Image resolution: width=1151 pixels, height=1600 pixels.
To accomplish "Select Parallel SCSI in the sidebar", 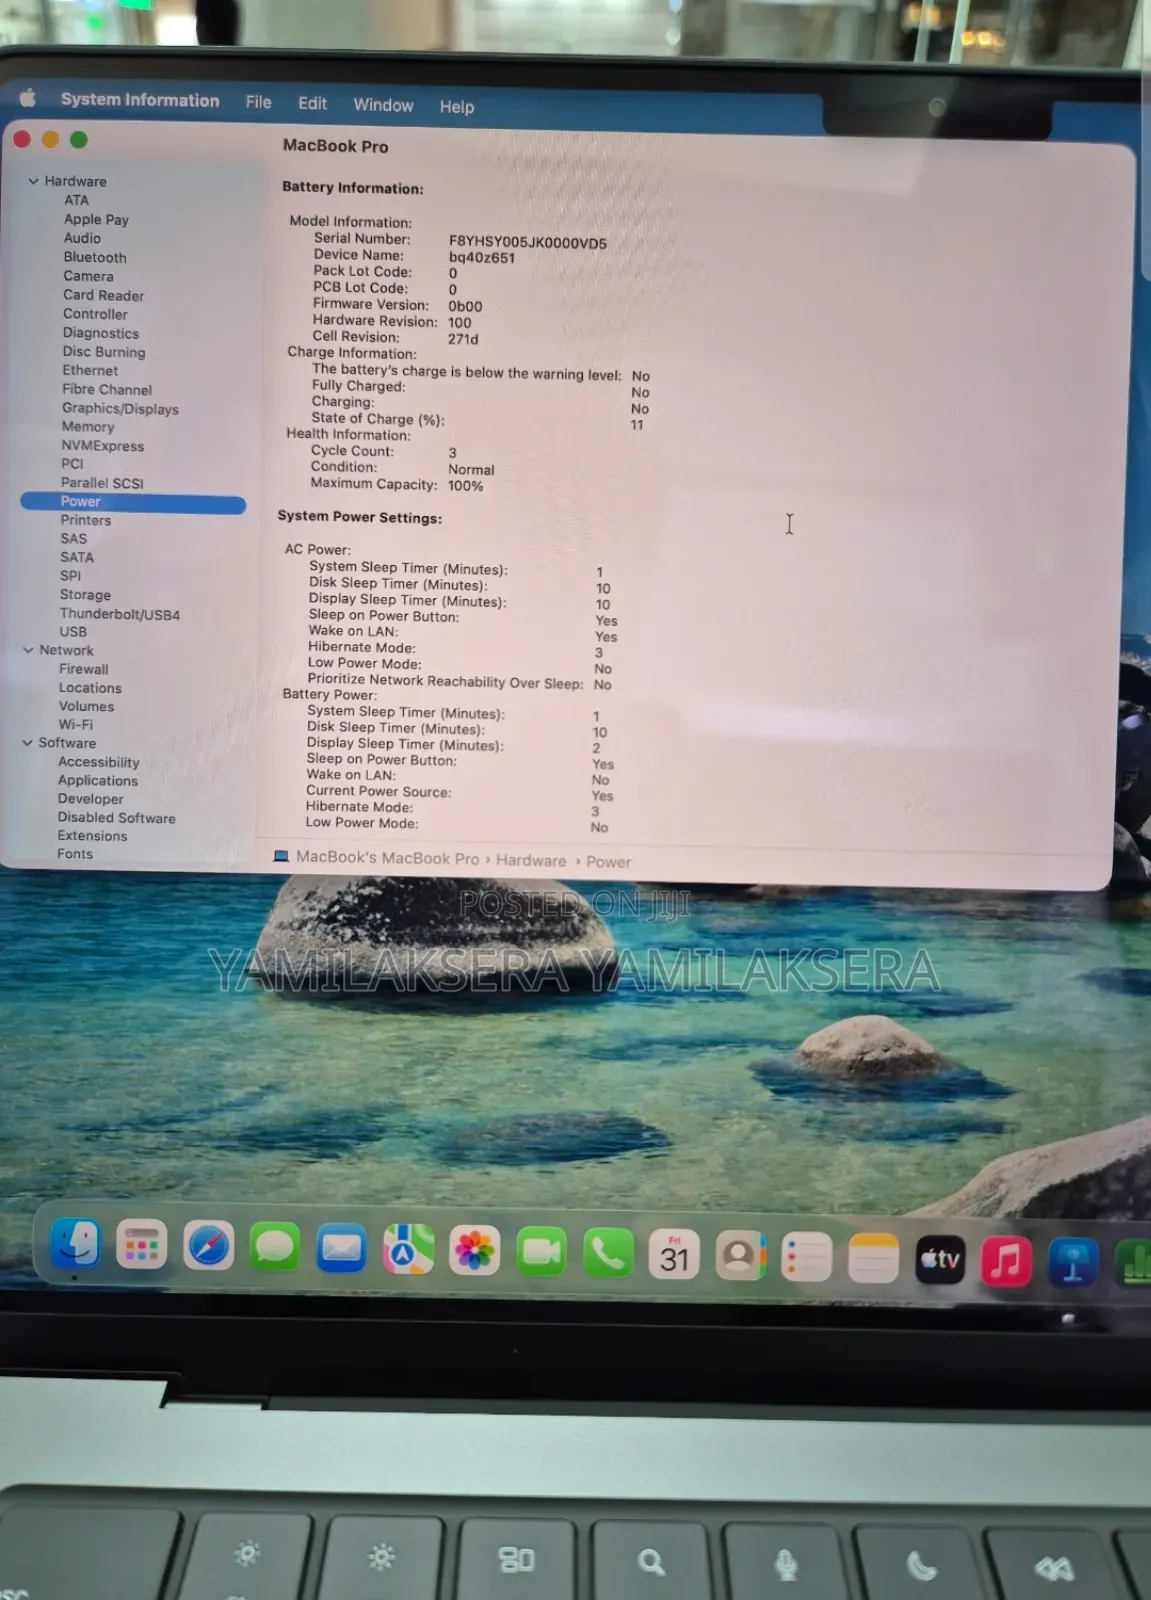I will pyautogui.click(x=102, y=483).
